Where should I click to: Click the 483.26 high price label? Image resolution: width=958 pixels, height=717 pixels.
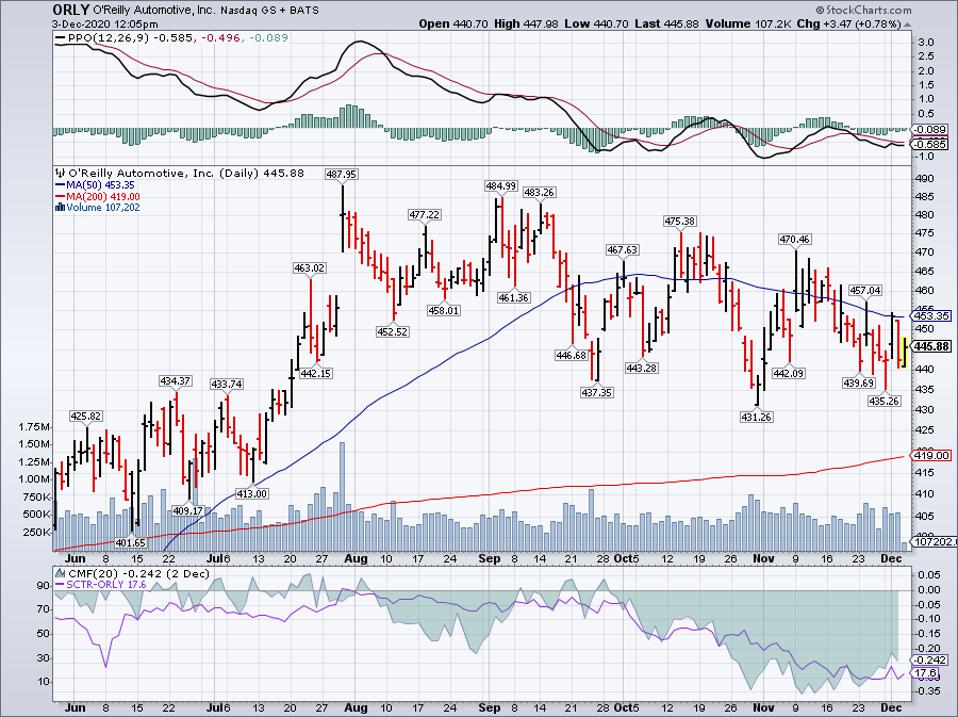[x=539, y=192]
